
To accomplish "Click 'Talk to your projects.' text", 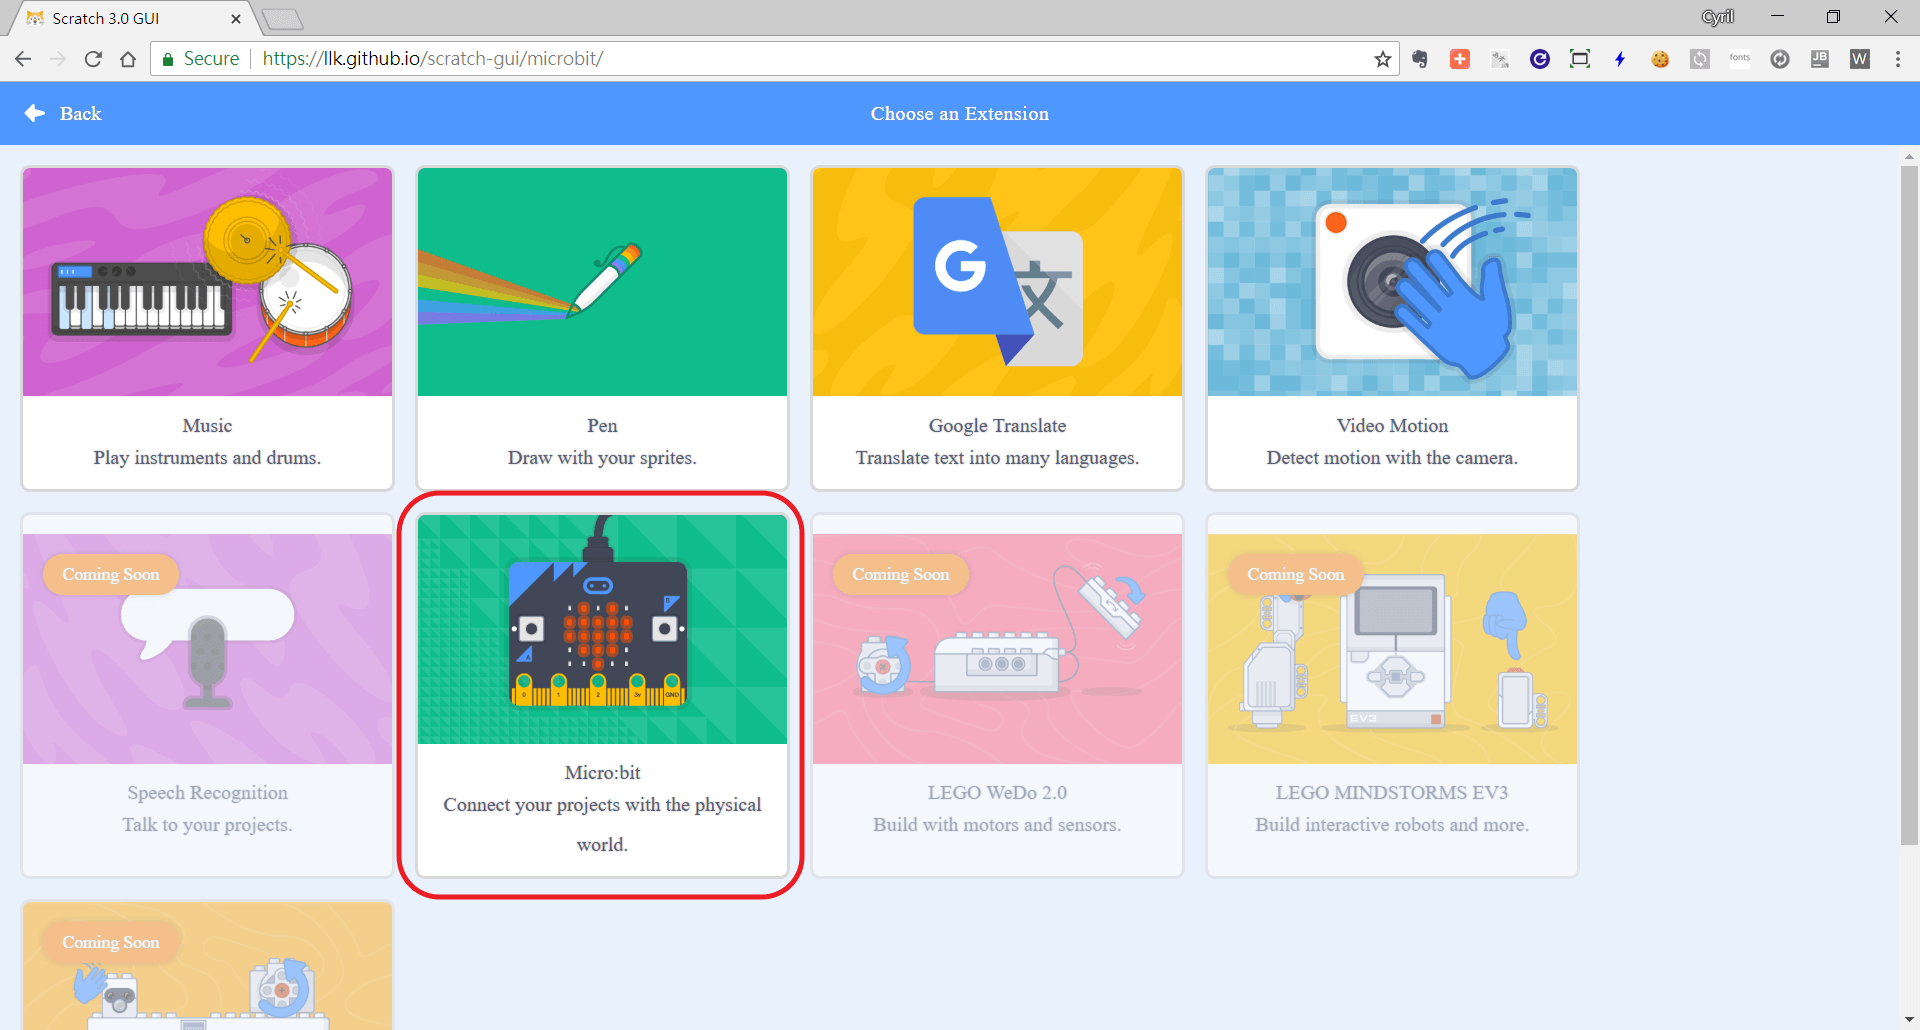I will (x=207, y=825).
